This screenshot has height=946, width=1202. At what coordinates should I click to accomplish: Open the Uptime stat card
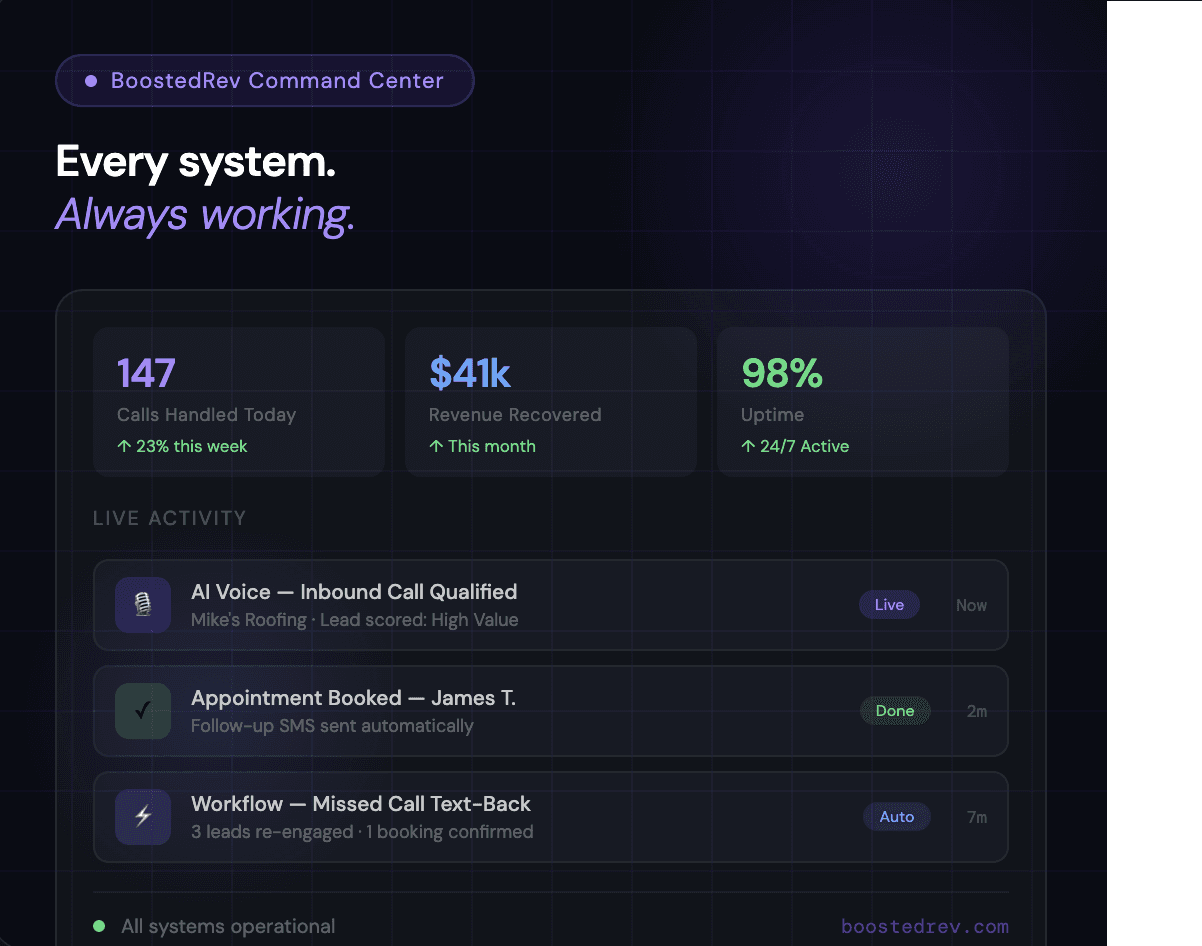(x=863, y=401)
